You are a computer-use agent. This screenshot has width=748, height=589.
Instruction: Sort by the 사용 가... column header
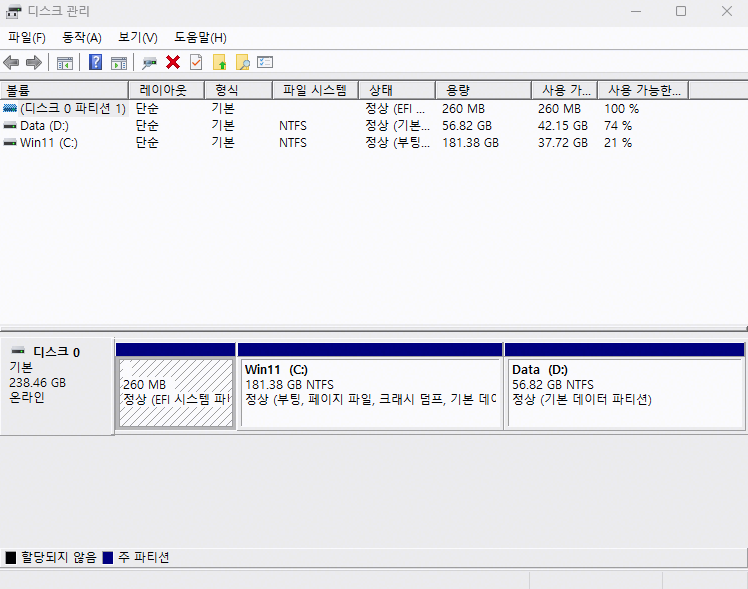tap(565, 90)
